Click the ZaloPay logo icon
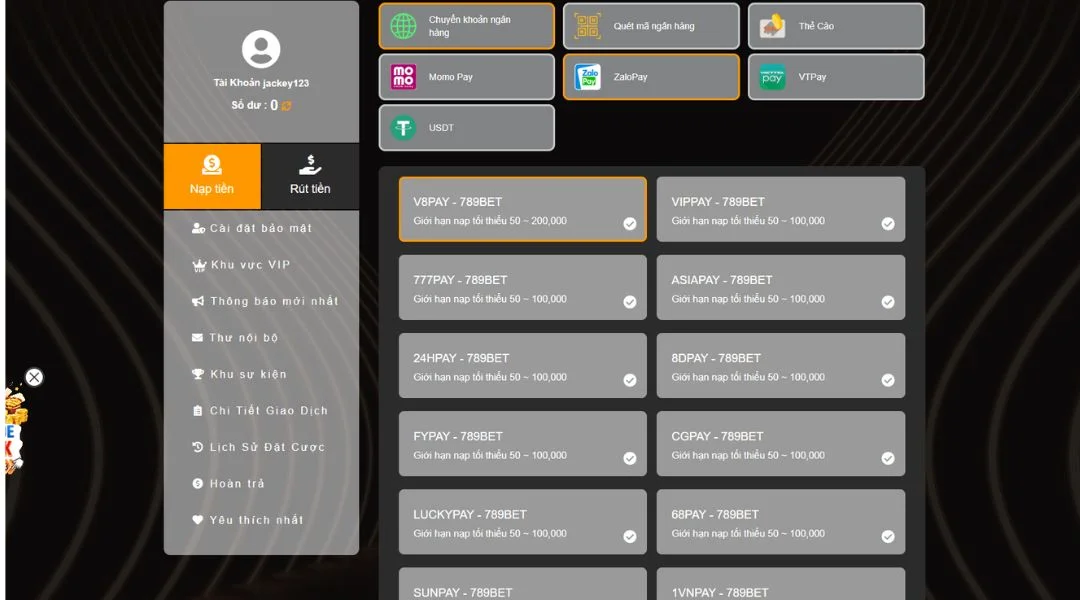 [x=588, y=77]
